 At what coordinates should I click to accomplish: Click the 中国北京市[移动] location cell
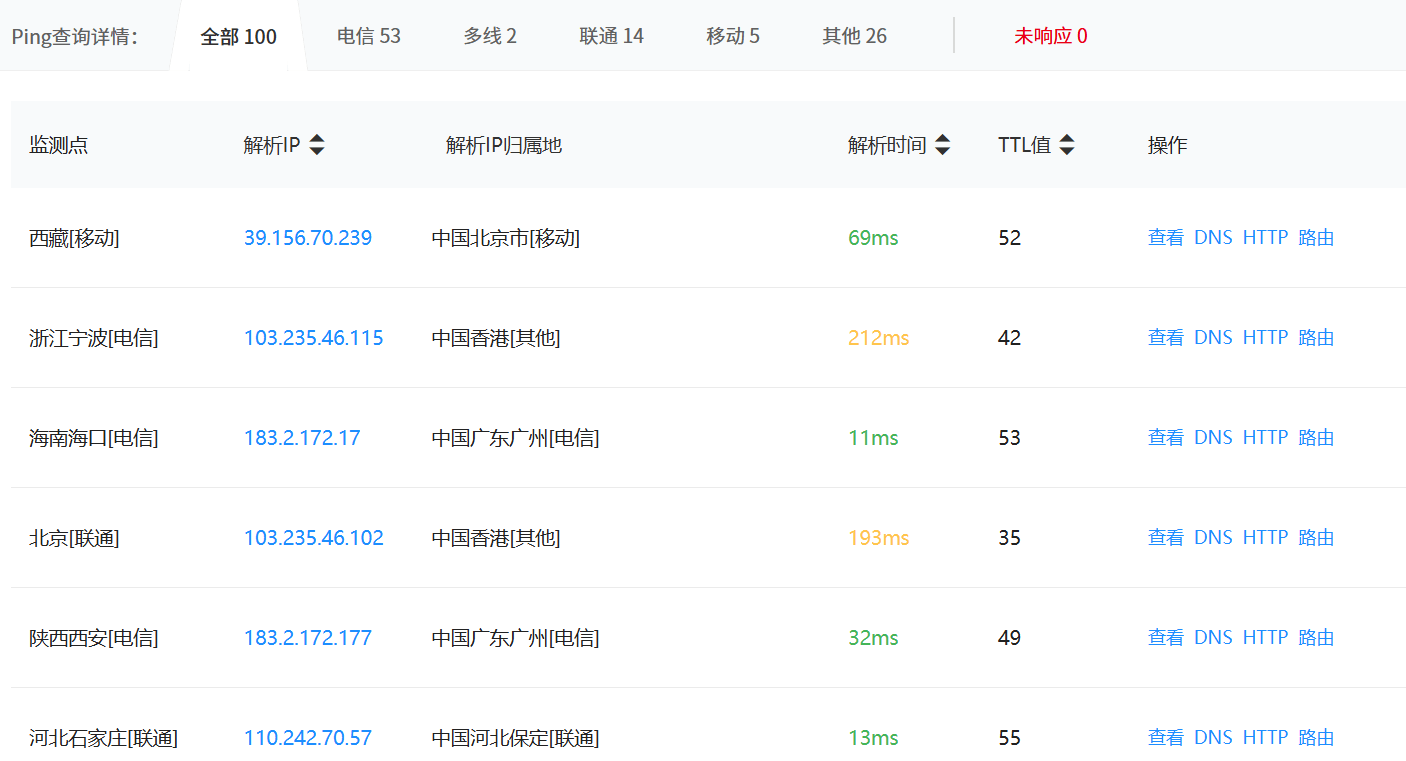506,238
